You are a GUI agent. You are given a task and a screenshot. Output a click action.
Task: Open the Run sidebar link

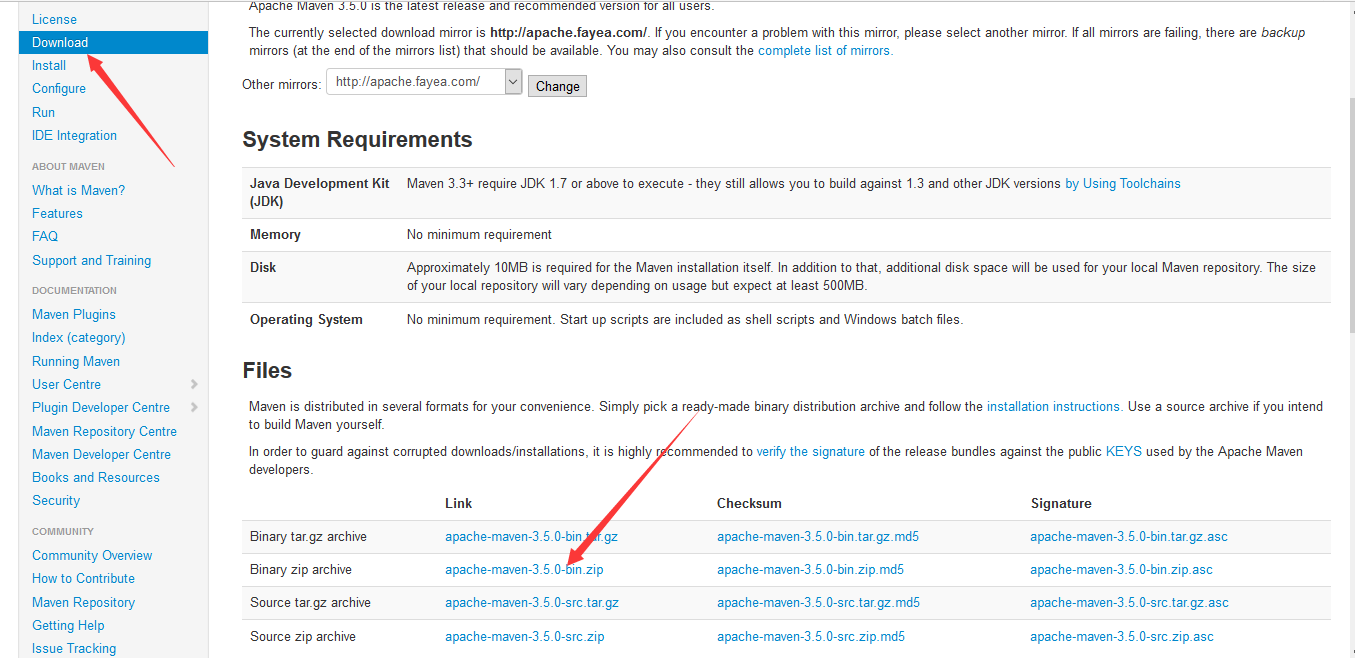pos(43,112)
